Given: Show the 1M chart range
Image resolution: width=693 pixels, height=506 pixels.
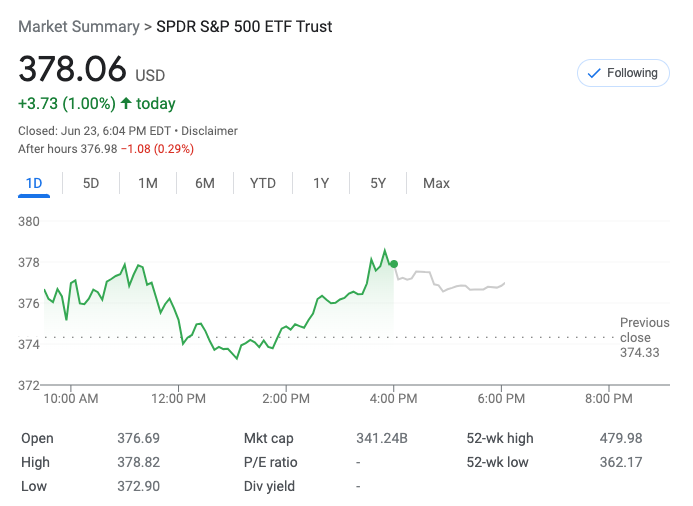Looking at the screenshot, I should pyautogui.click(x=148, y=183).
